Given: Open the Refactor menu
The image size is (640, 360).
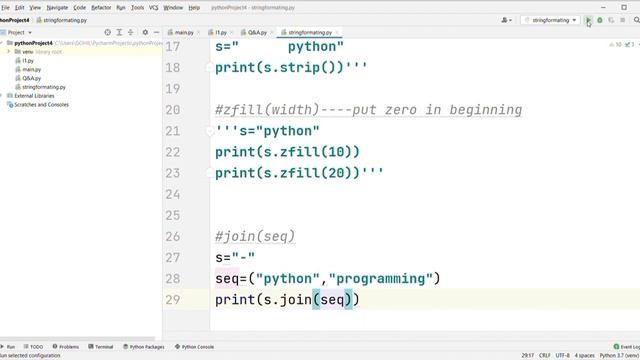Looking at the screenshot, I should [101, 8].
